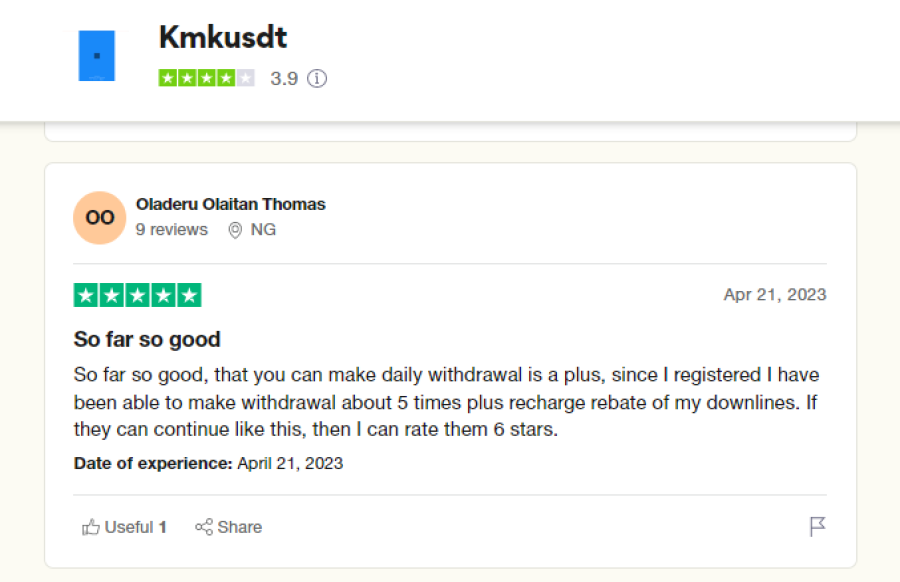Click the Apr 21, 2023 review date
This screenshot has width=900, height=582.
(x=775, y=294)
